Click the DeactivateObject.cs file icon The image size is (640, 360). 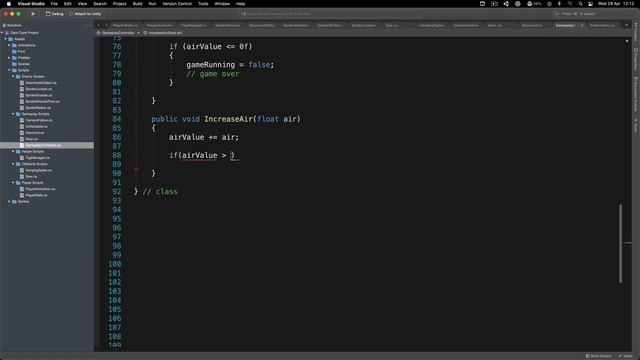click(x=22, y=83)
